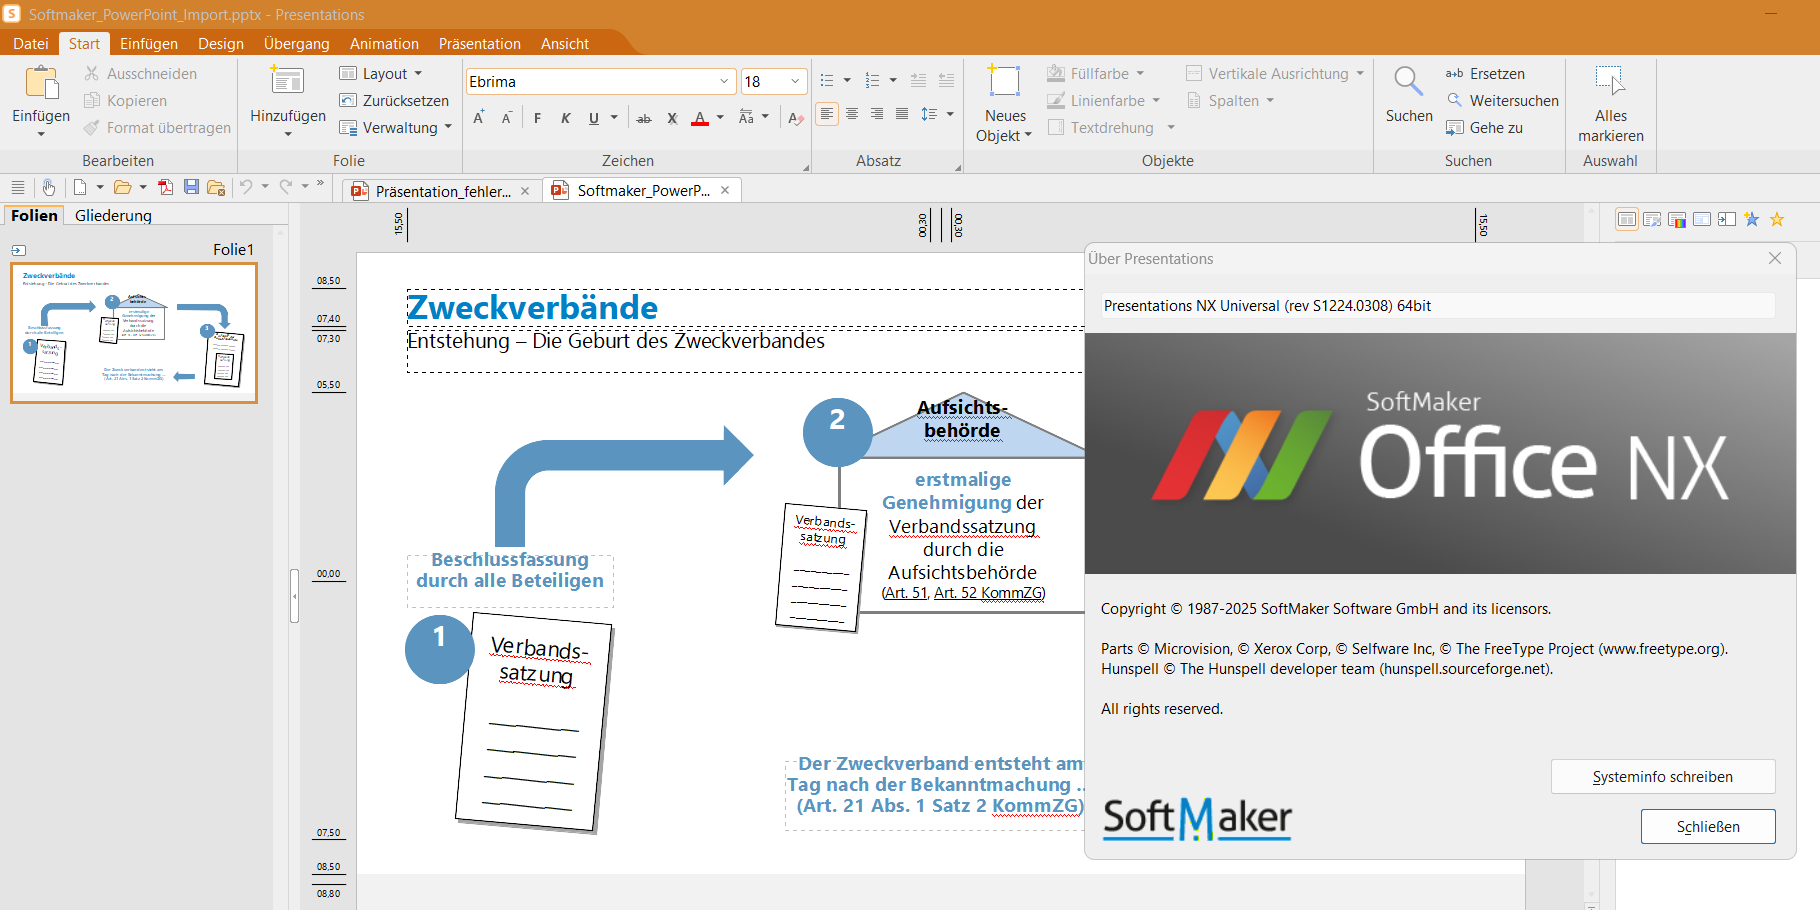
Task: Click the clear formatting eraser icon
Action: coord(796,118)
